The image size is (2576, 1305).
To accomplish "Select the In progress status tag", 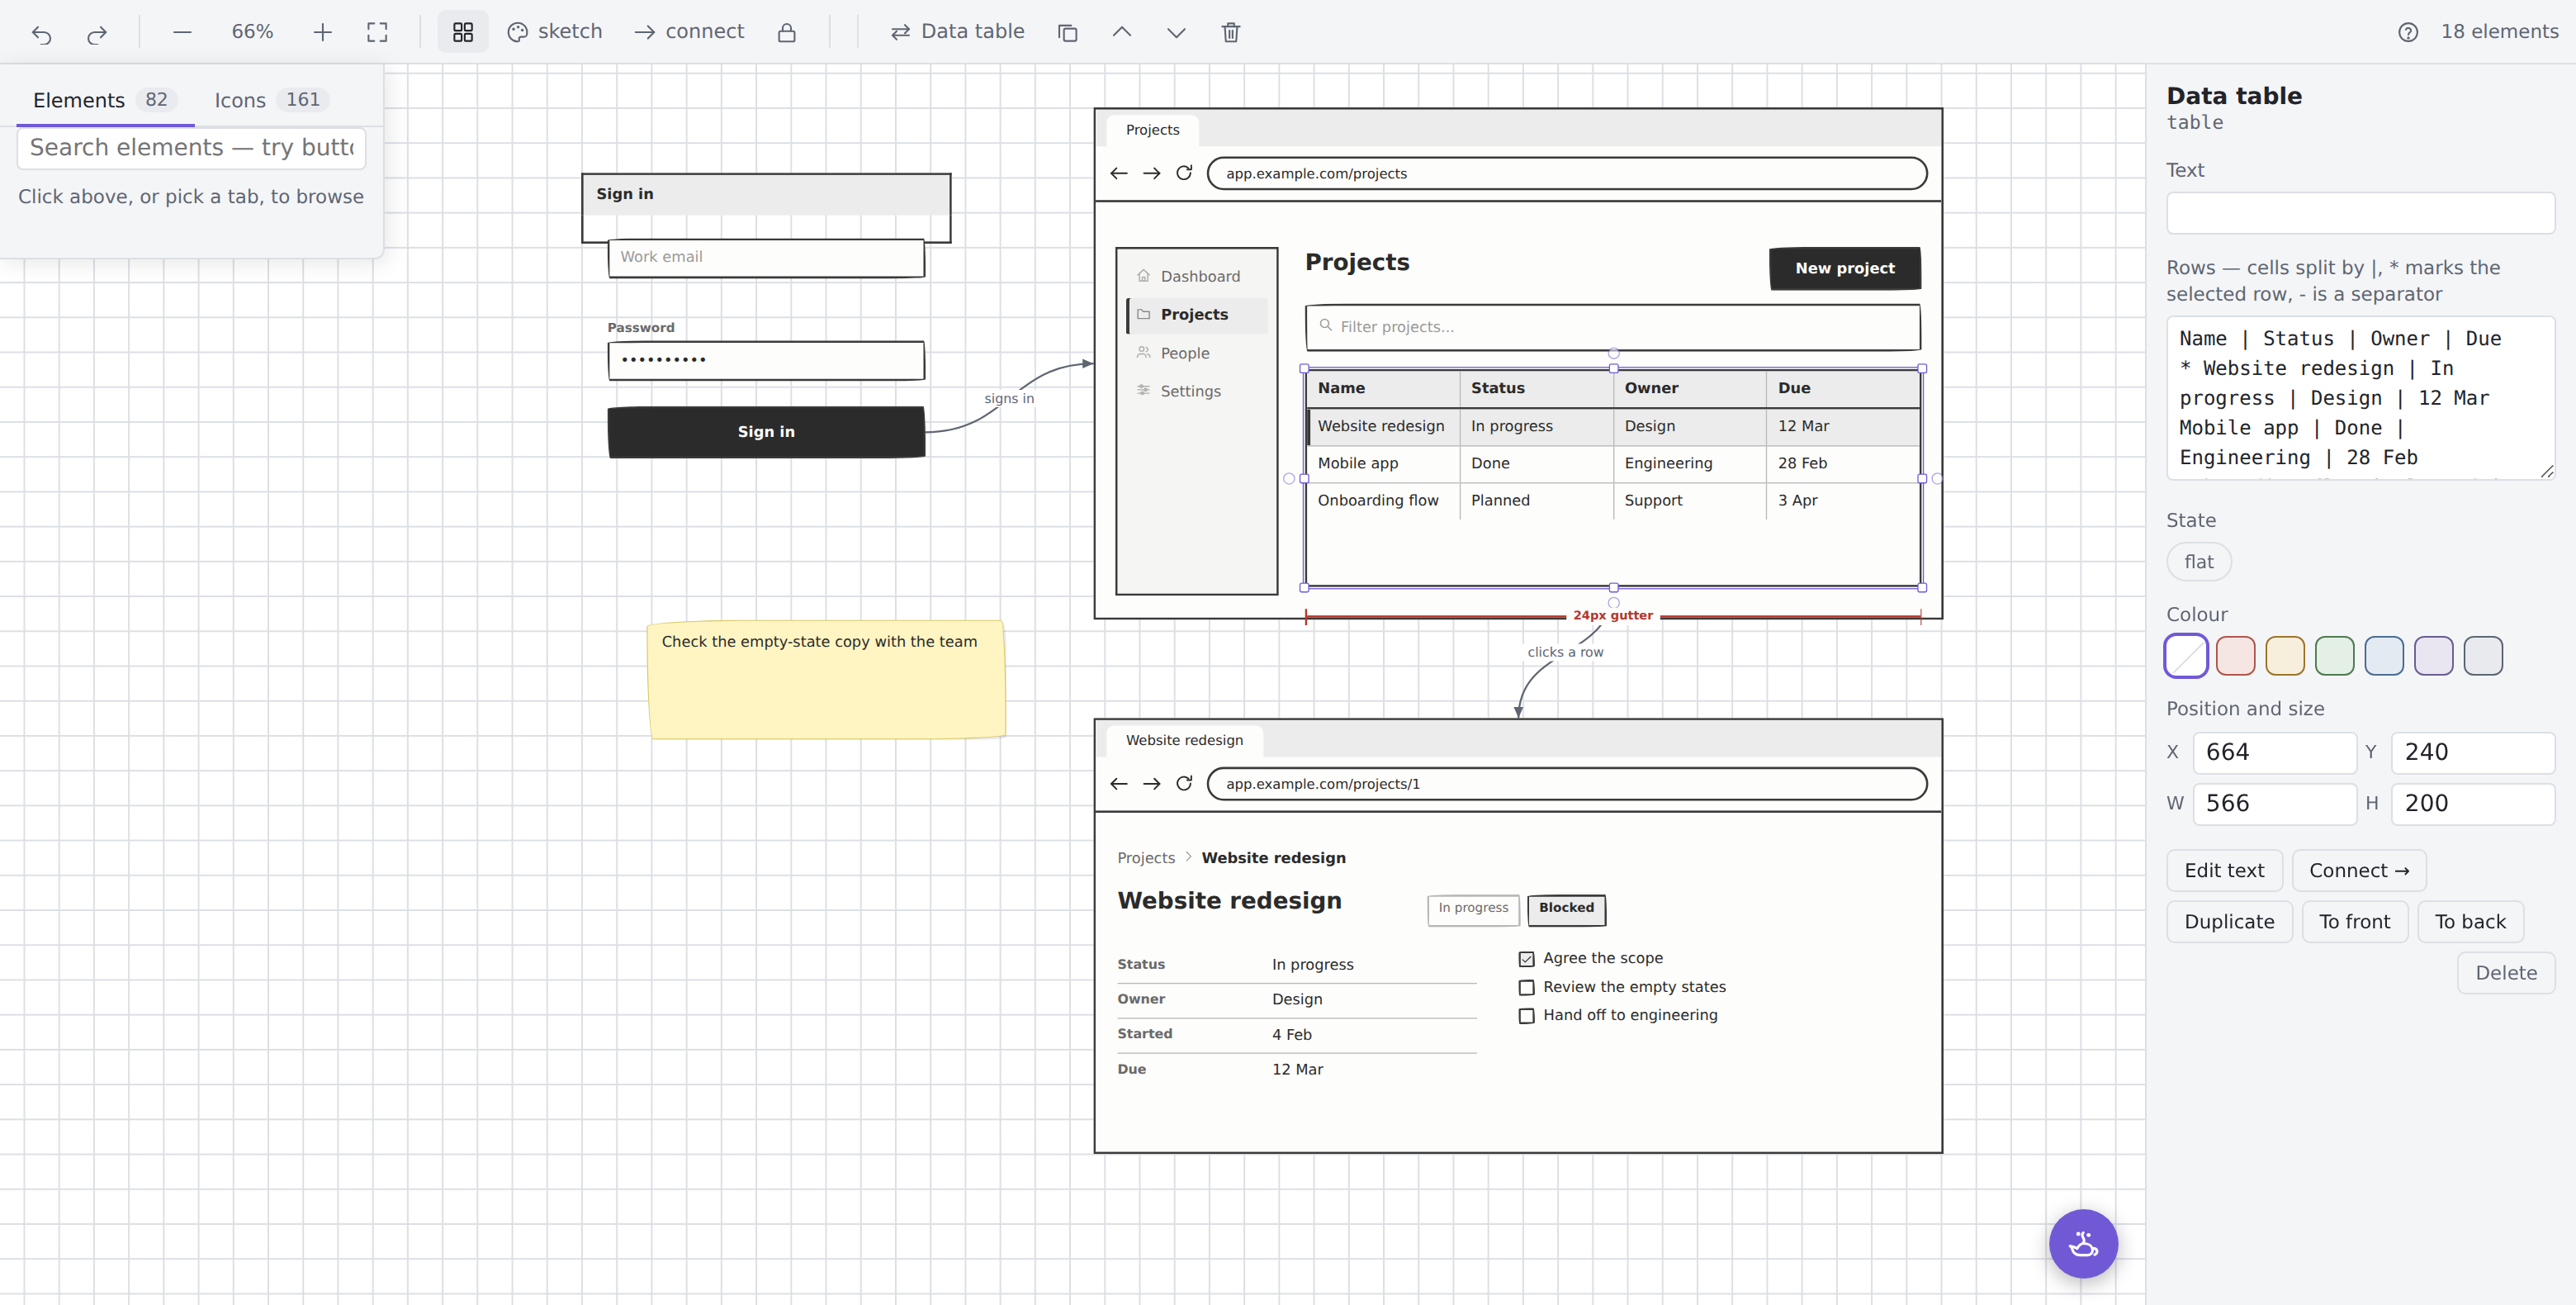I will click(1473, 909).
